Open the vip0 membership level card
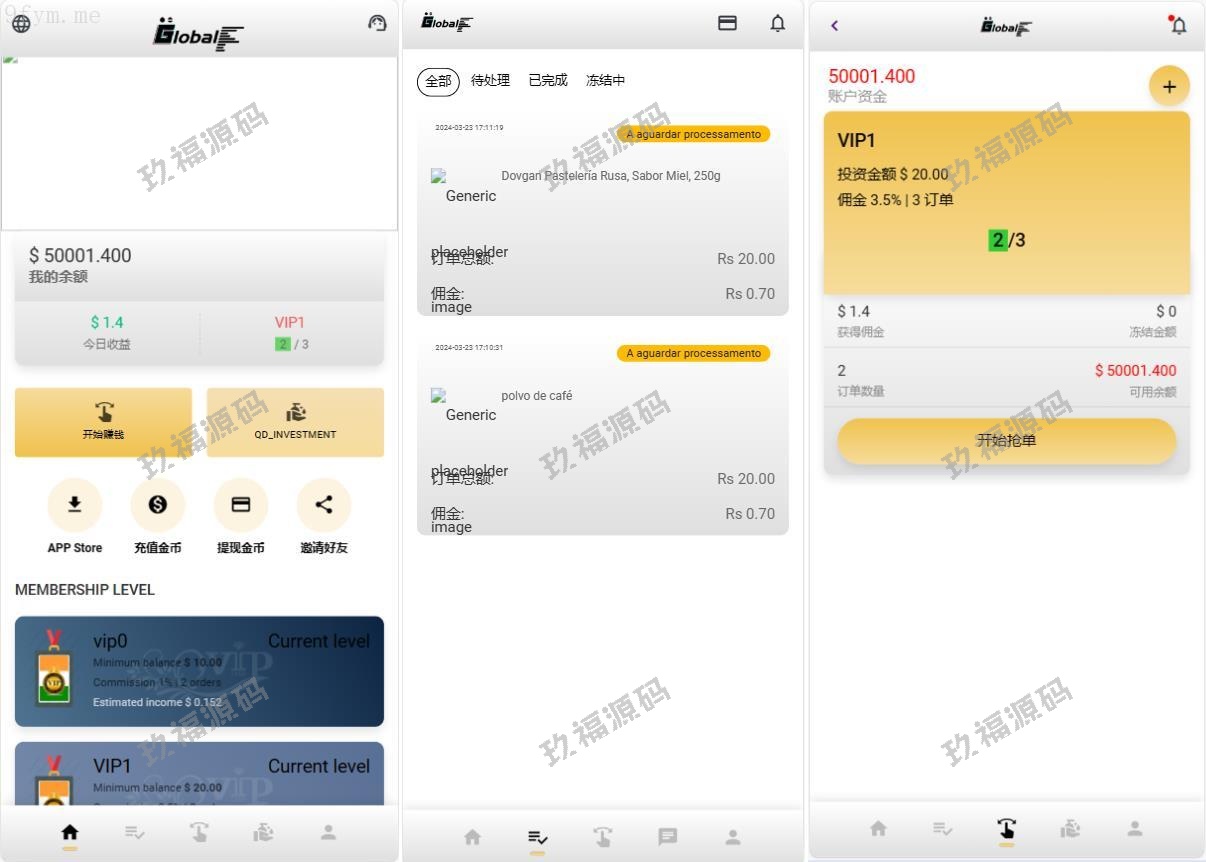Viewport: 1206px width, 862px height. click(199, 670)
